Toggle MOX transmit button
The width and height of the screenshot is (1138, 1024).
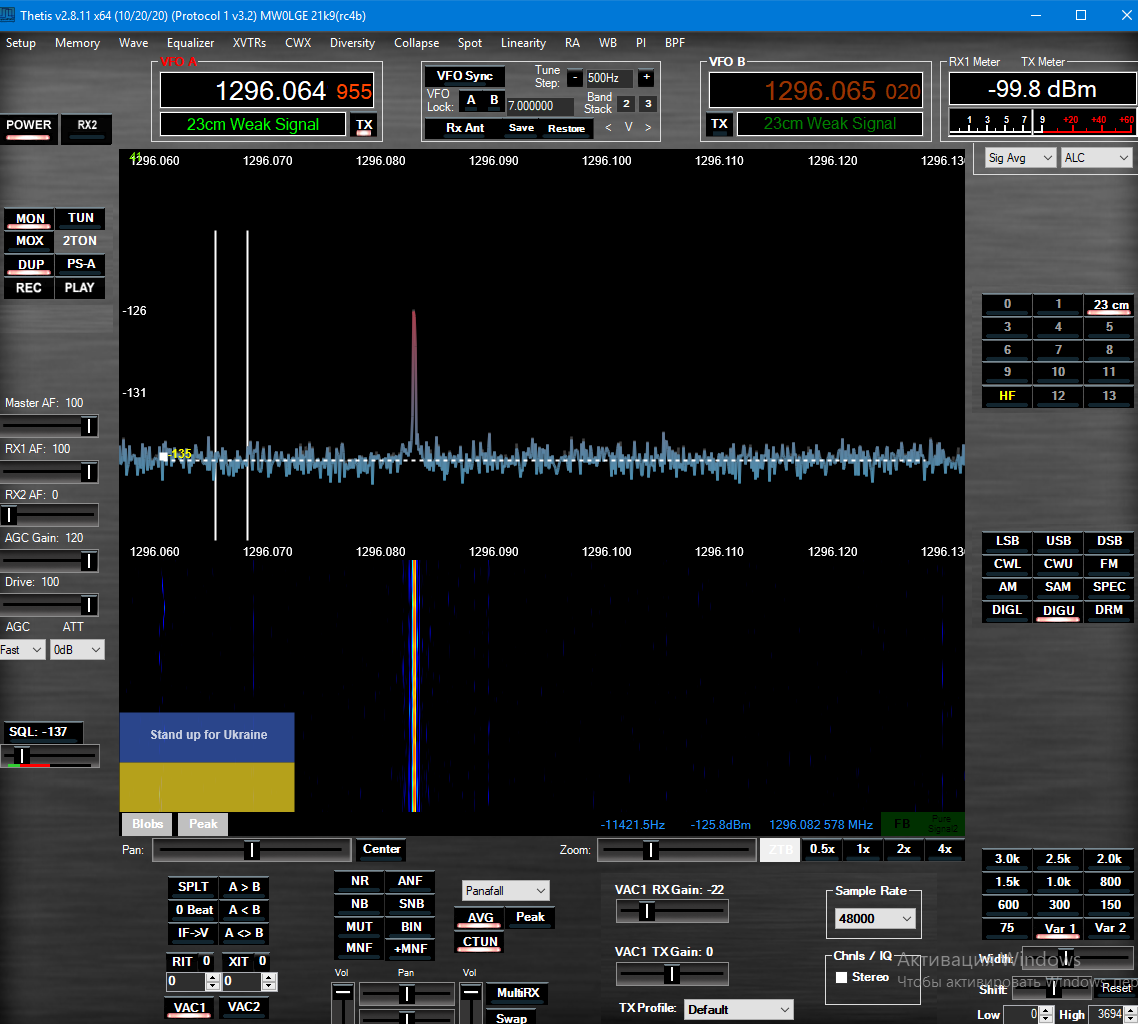point(30,241)
